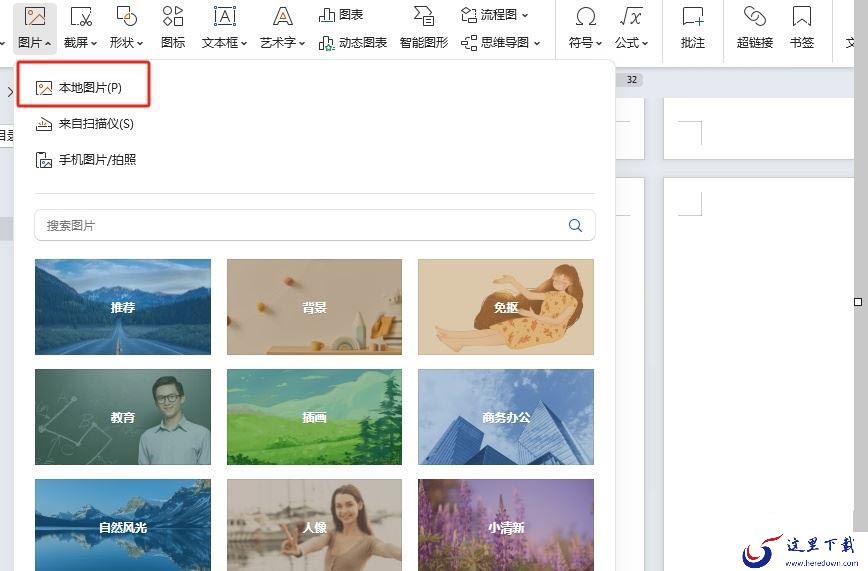
Task: Open the 智能图形 smart graphics tool
Action: [424, 27]
